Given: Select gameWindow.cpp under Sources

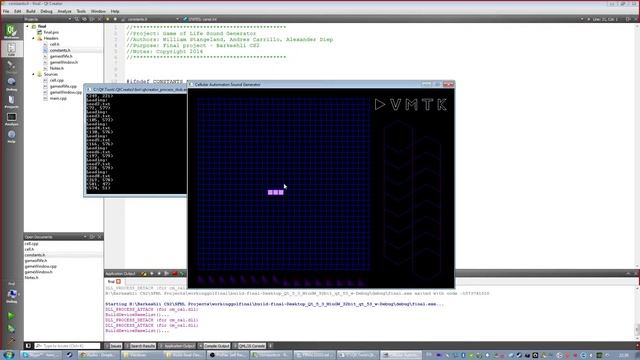Looking at the screenshot, I should click(x=65, y=92).
